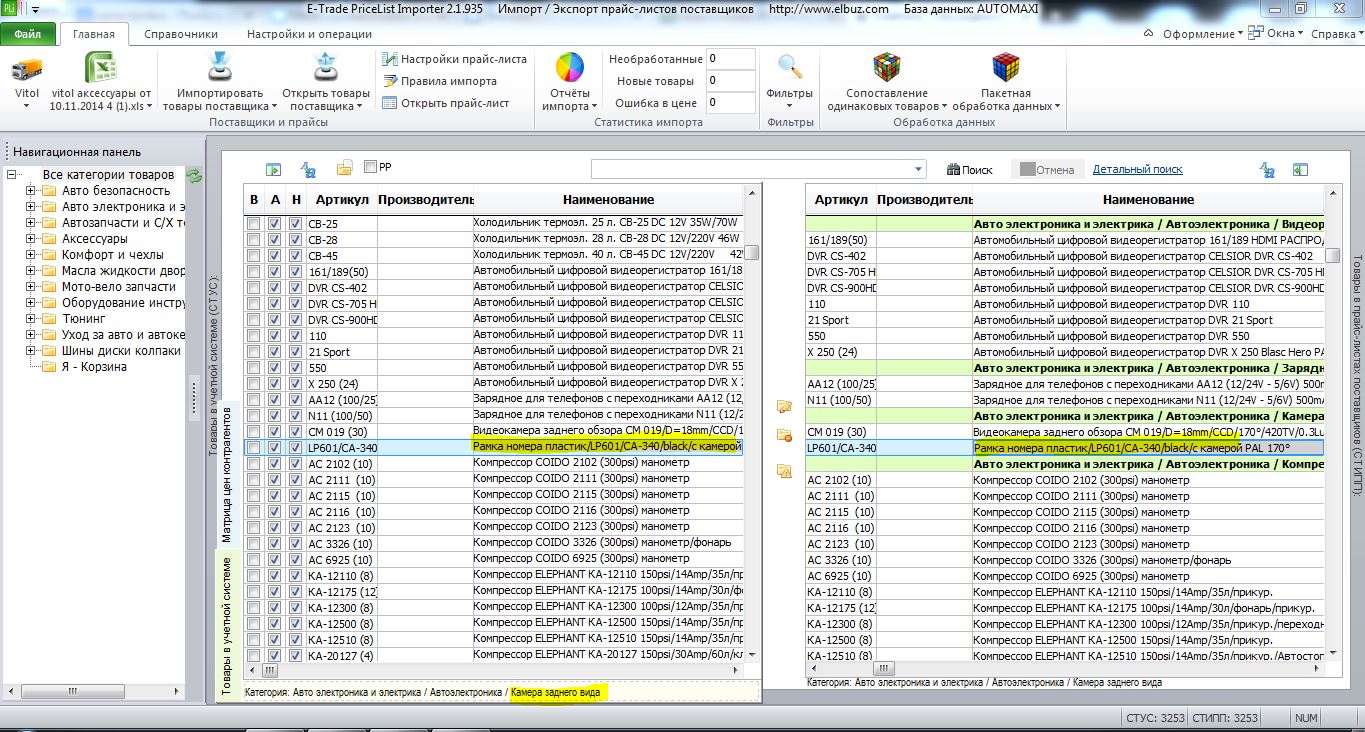Uncheck column H box for X 250 (24)
1365x732 pixels.
295,384
